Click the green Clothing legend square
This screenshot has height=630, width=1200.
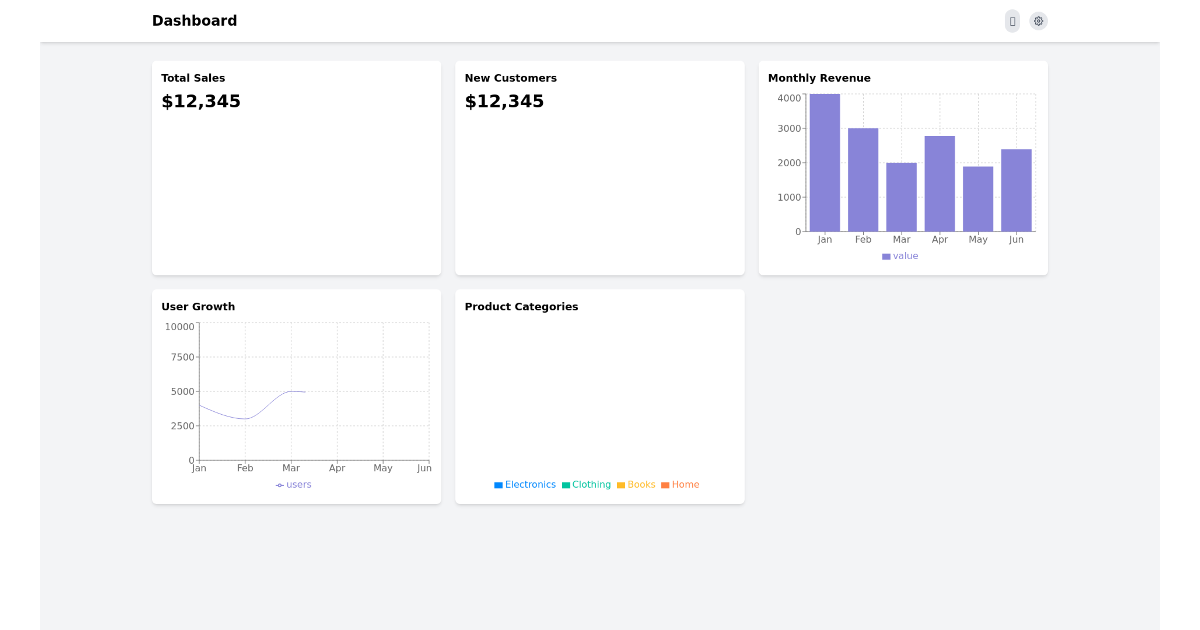(x=565, y=485)
